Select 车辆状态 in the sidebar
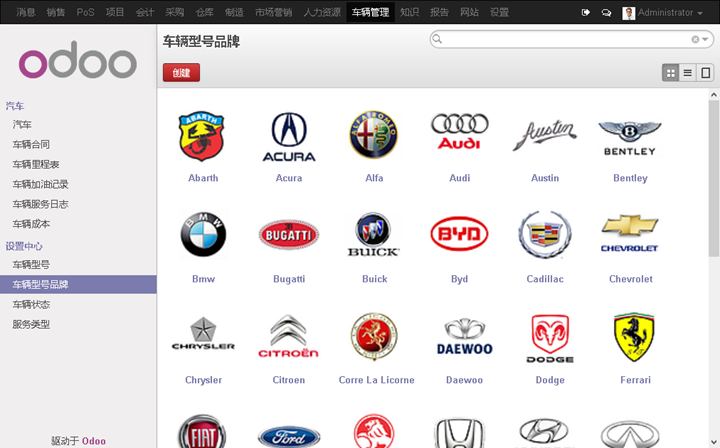 coord(31,304)
